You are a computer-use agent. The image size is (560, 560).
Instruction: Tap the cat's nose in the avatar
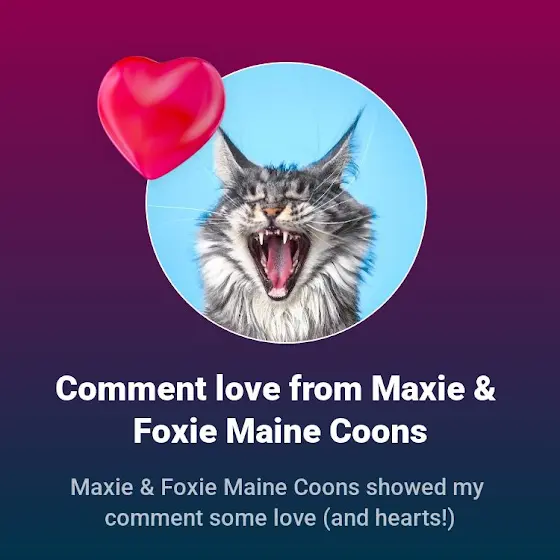[x=272, y=212]
